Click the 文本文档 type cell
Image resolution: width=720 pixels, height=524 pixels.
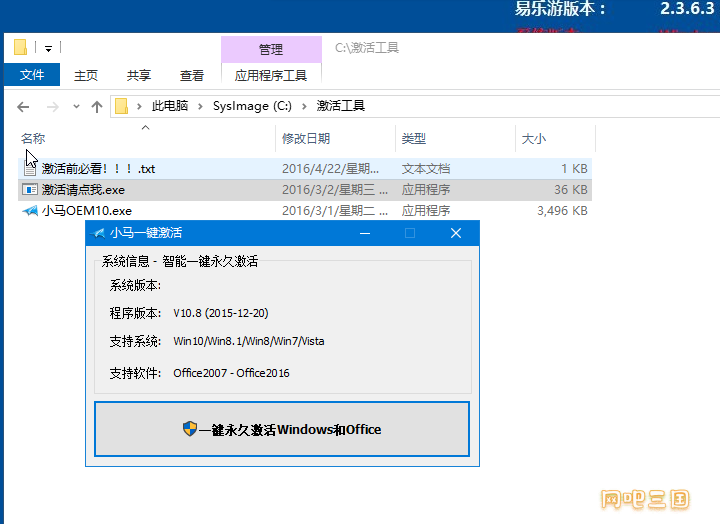coord(426,169)
